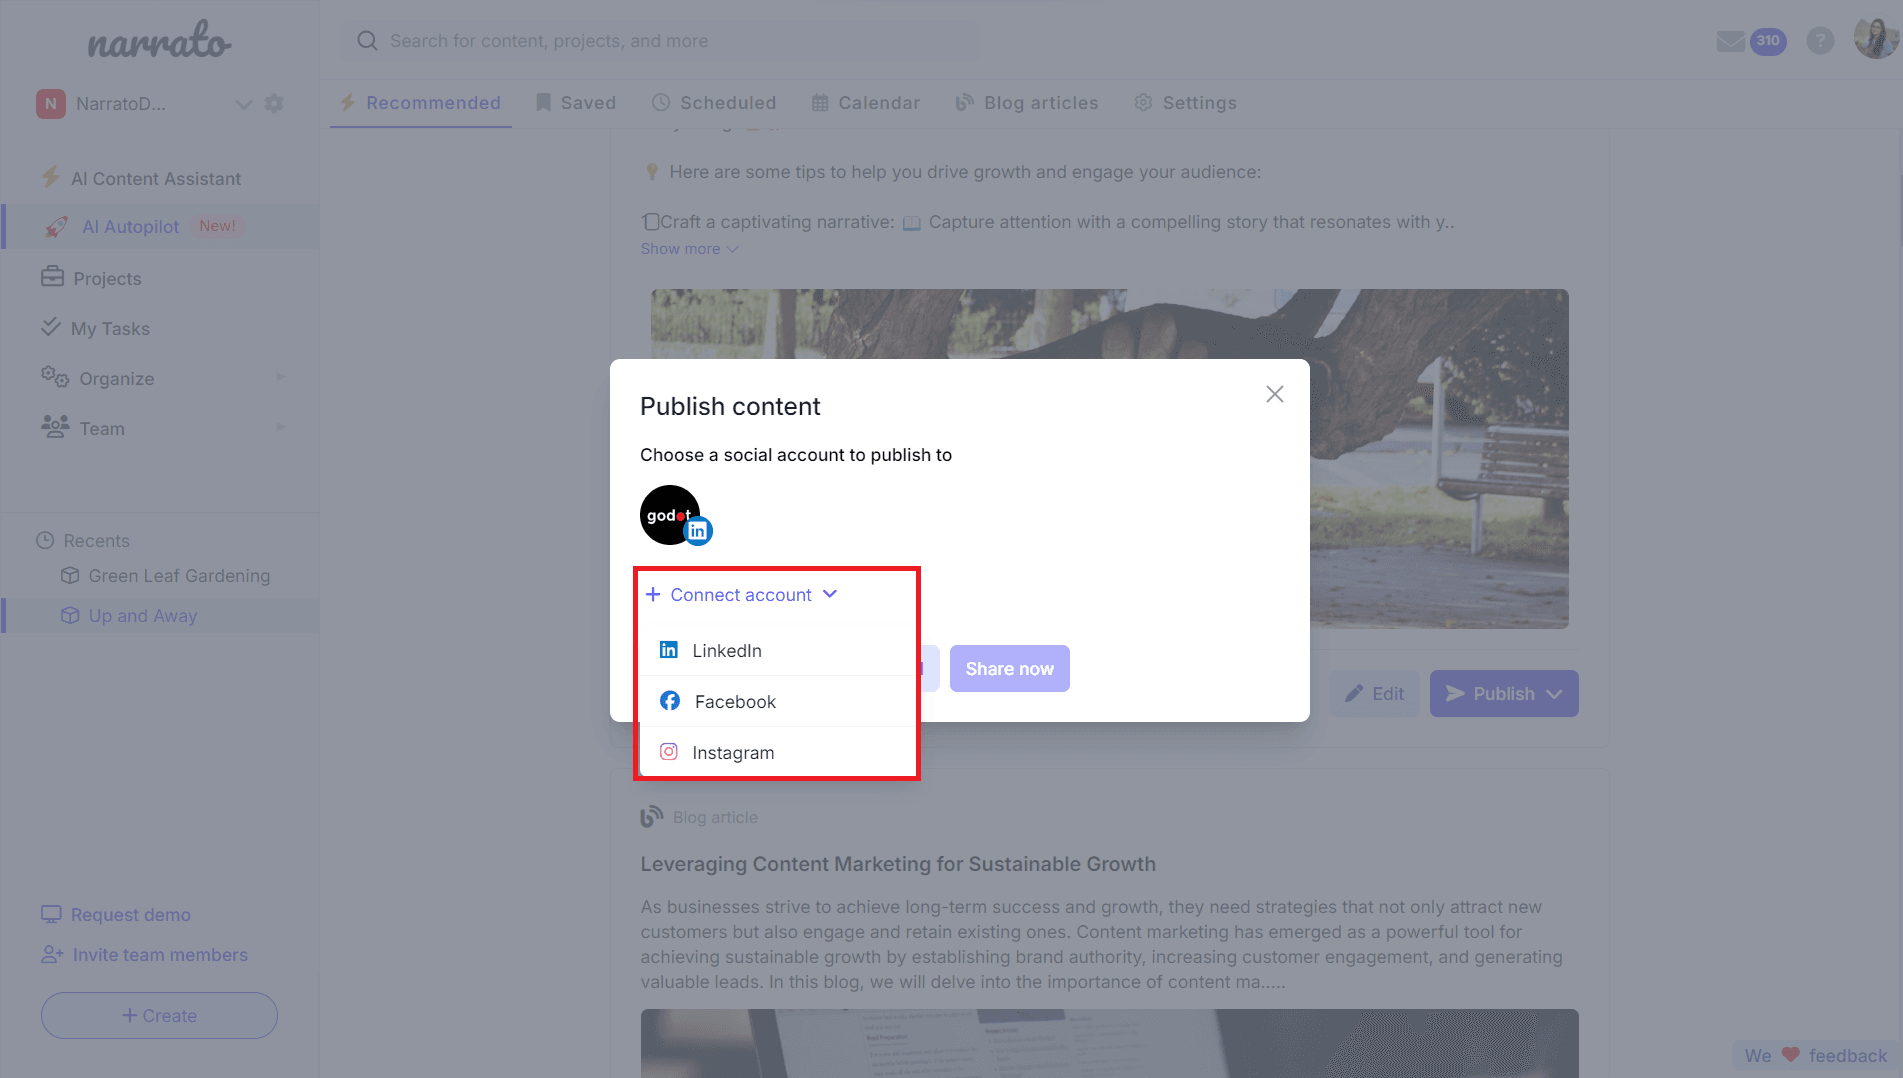Click the Share now button
Image resolution: width=1903 pixels, height=1078 pixels.
[1010, 669]
